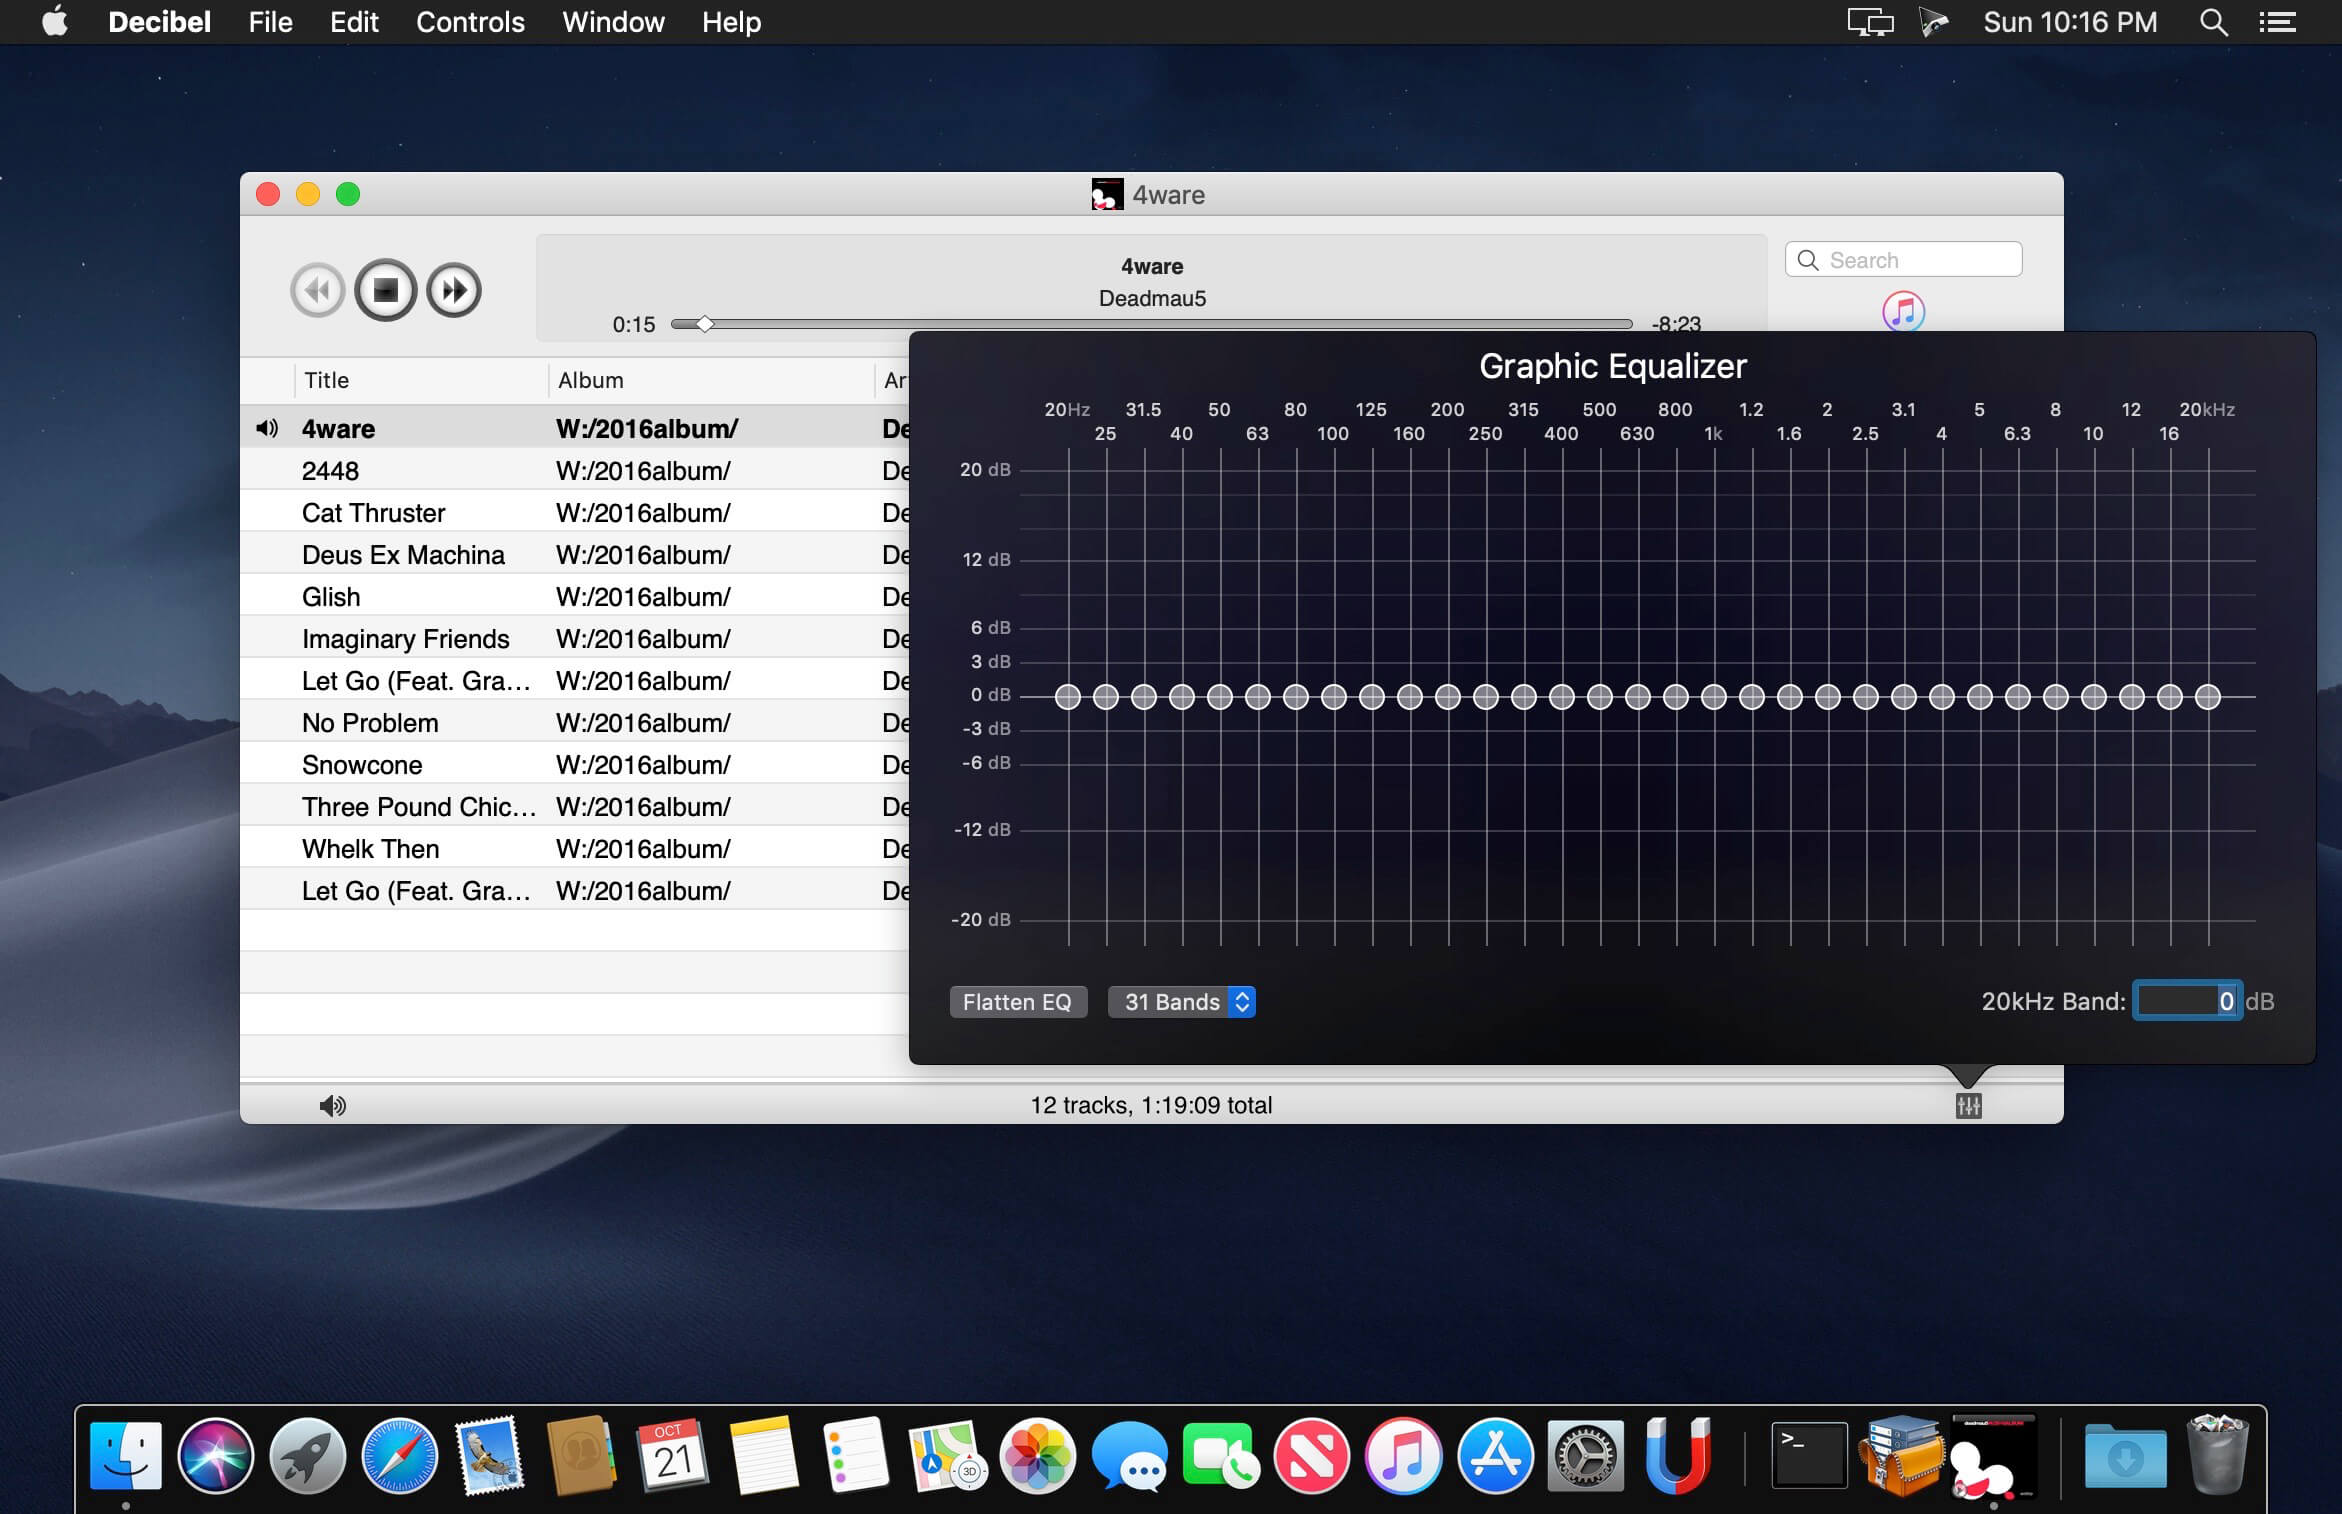
Task: Click the 20Hz band EQ slider knob
Action: click(x=1068, y=696)
